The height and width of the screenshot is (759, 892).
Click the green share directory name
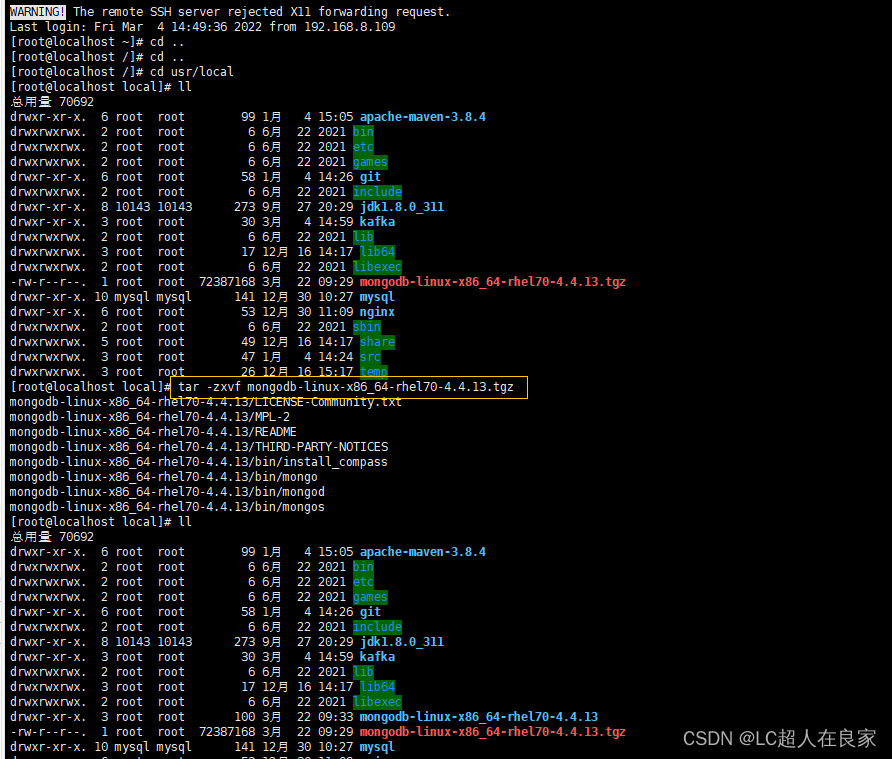(x=377, y=342)
